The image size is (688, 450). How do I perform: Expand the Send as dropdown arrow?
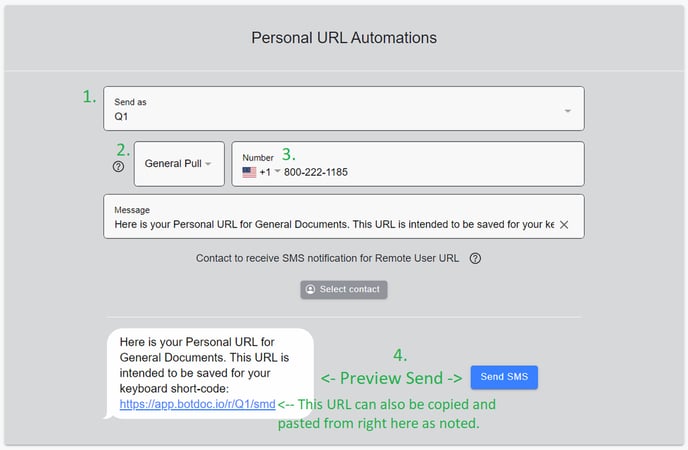[568, 111]
